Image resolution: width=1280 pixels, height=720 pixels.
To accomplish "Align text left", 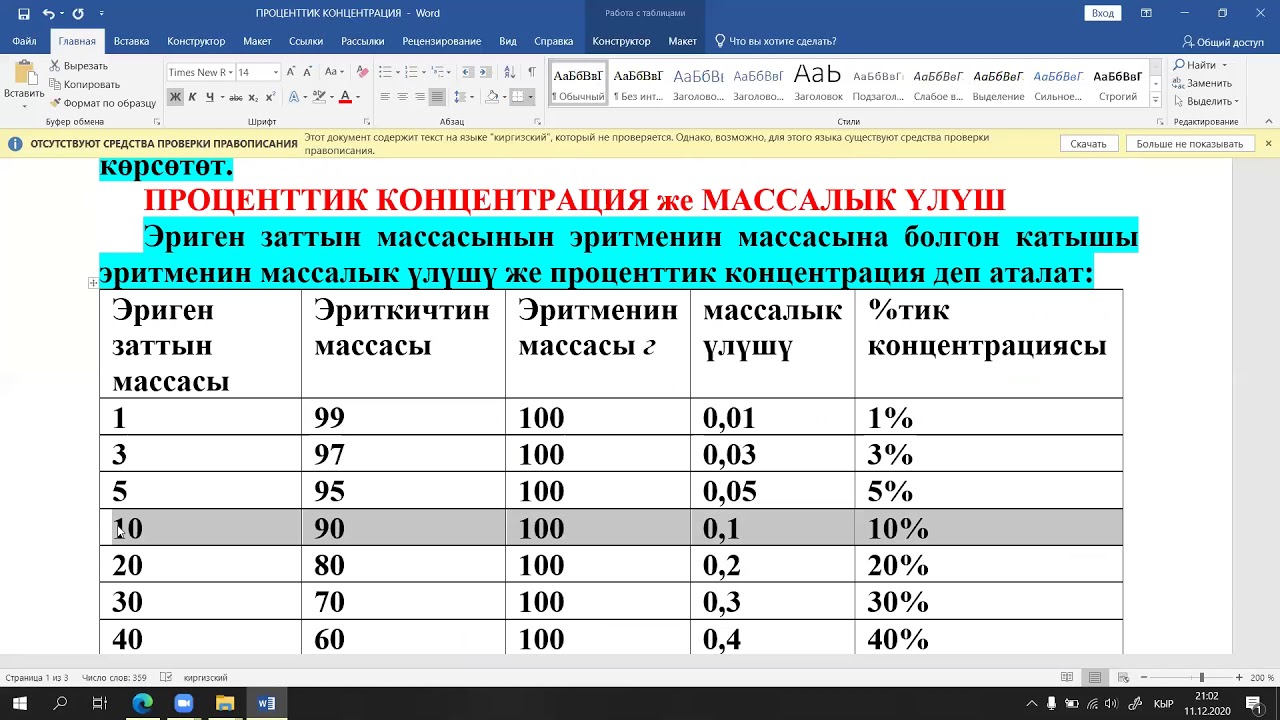I will click(x=385, y=97).
